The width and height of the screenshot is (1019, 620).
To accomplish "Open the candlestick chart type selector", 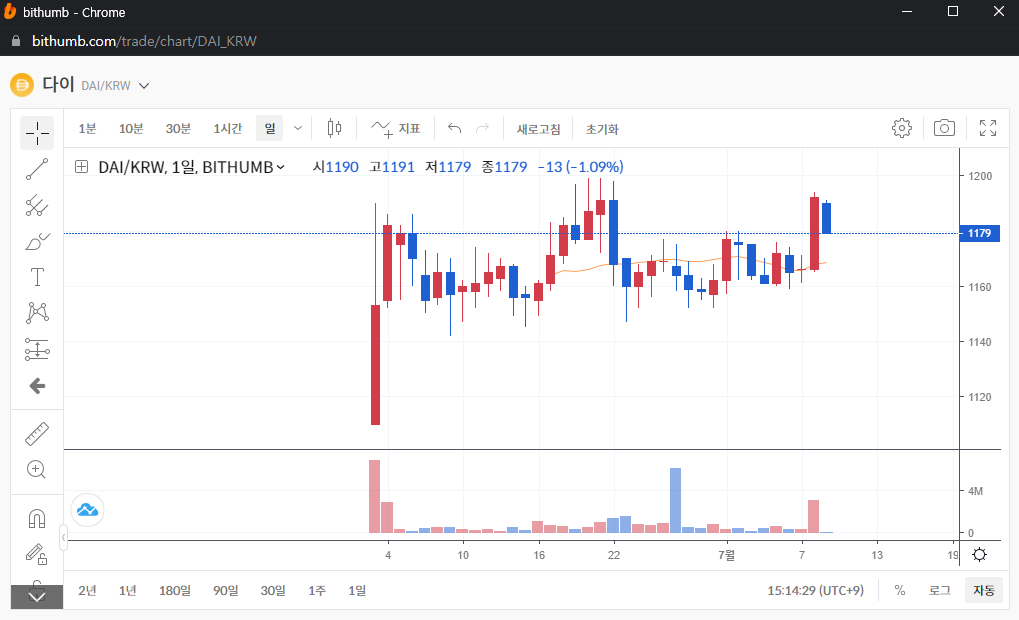I will click(x=334, y=128).
